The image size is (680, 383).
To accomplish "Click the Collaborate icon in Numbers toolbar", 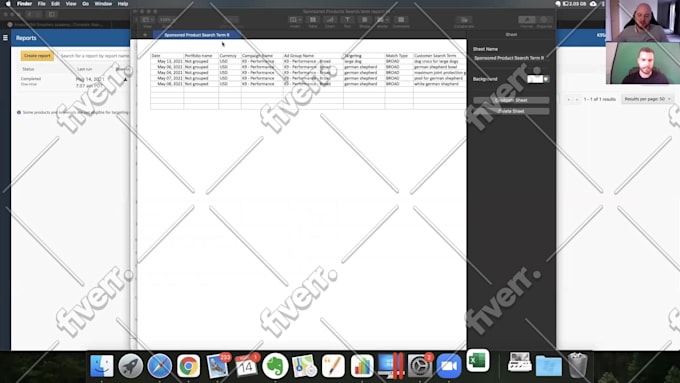I will click(464, 20).
